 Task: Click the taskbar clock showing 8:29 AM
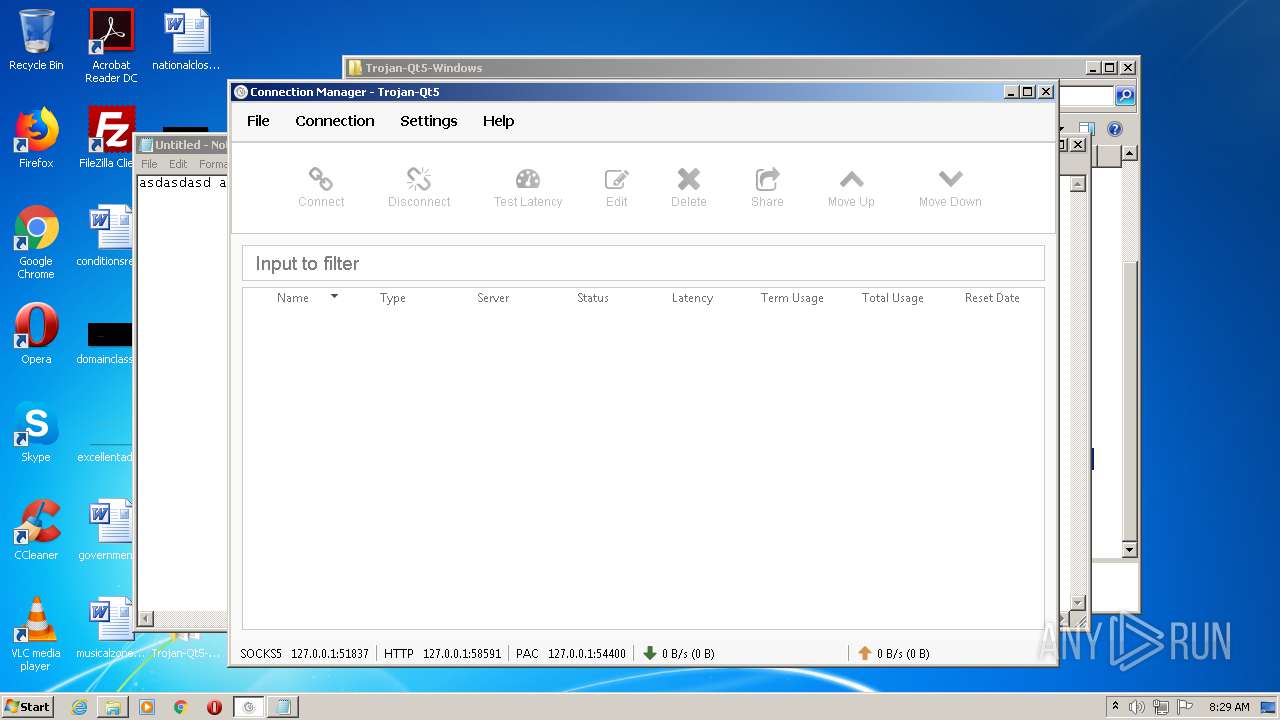click(1229, 707)
